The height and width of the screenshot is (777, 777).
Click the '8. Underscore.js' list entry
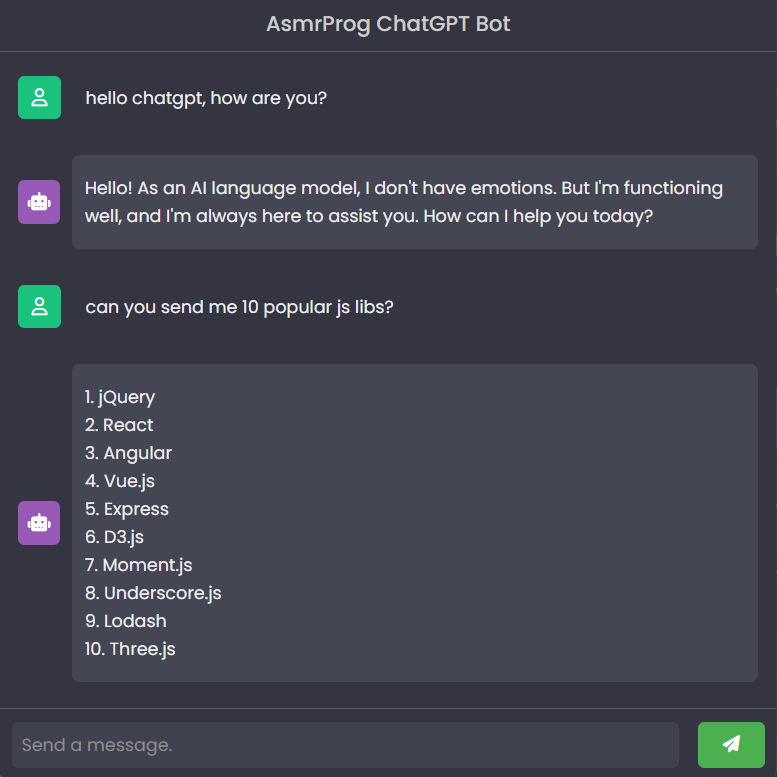153,593
